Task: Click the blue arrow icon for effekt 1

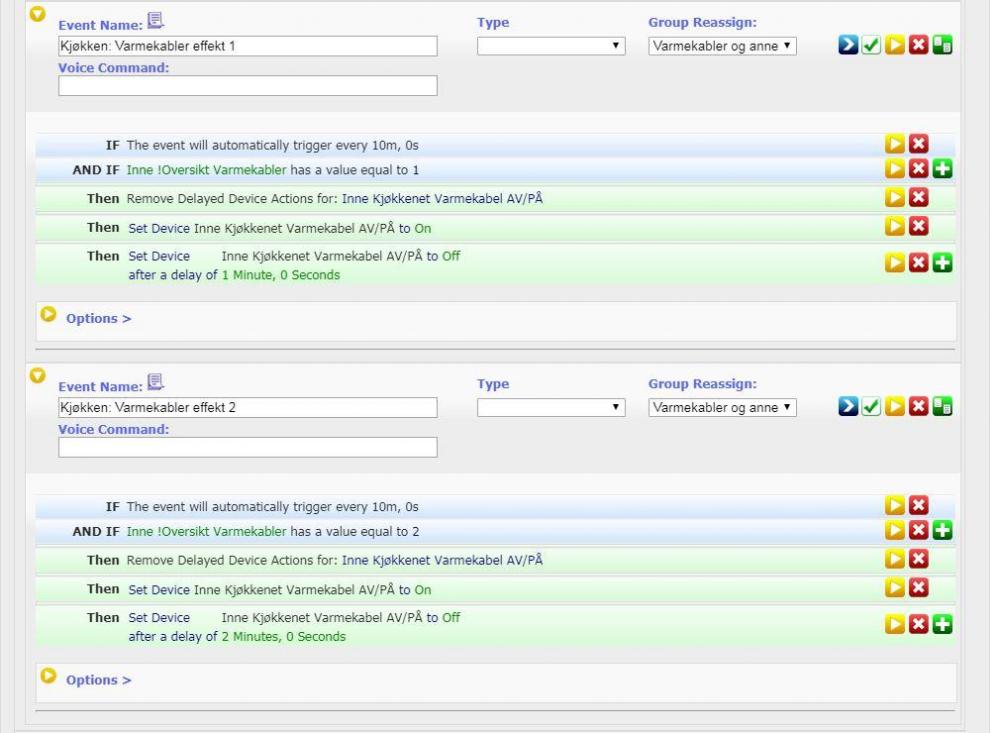Action: tap(846, 46)
